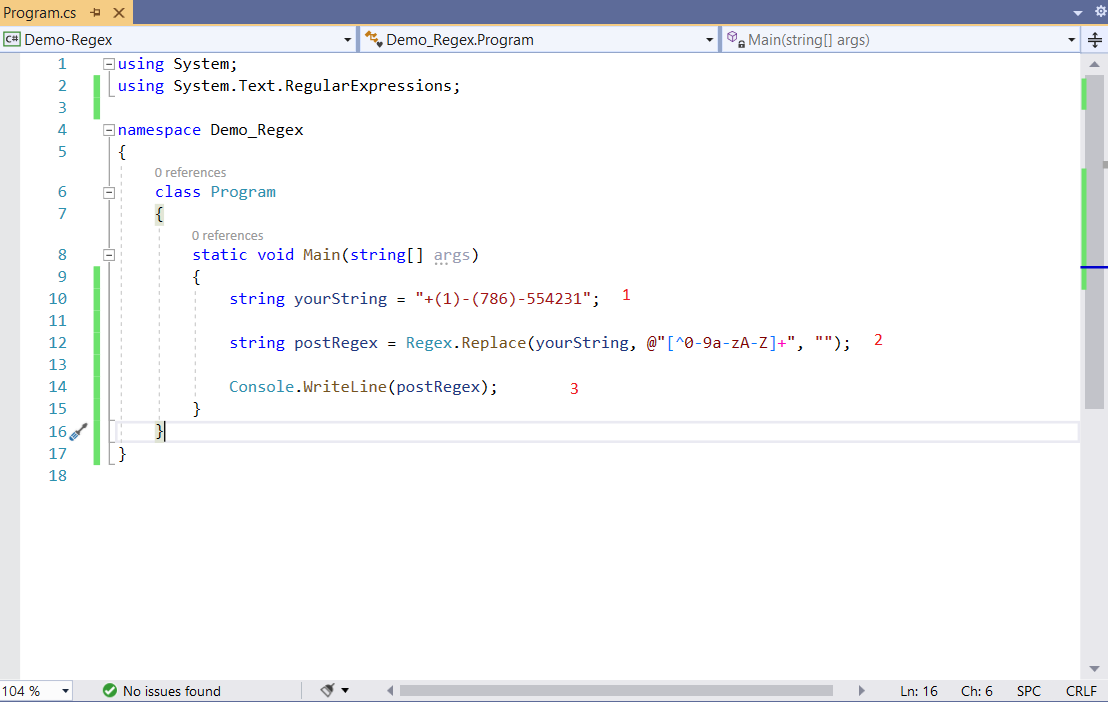Collapse the Main method using its fold box

(x=108, y=254)
